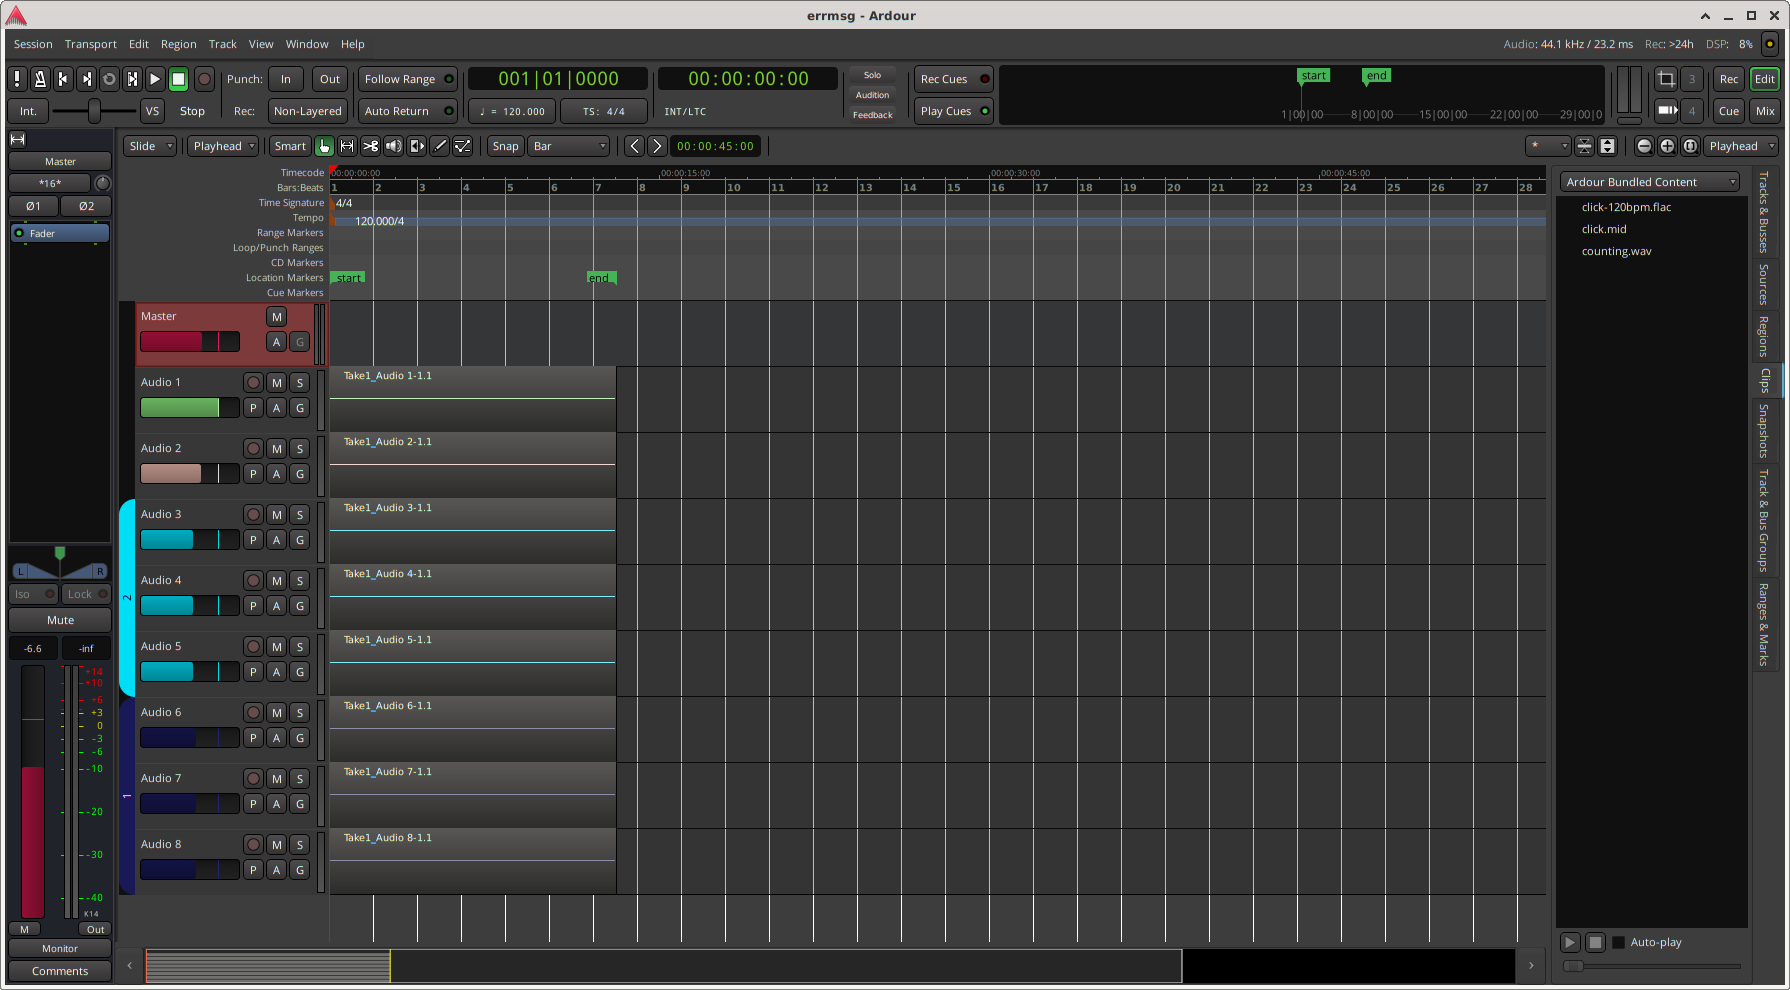Toggle the metronome click icon
Image resolution: width=1790 pixels, height=990 pixels.
[x=40, y=79]
